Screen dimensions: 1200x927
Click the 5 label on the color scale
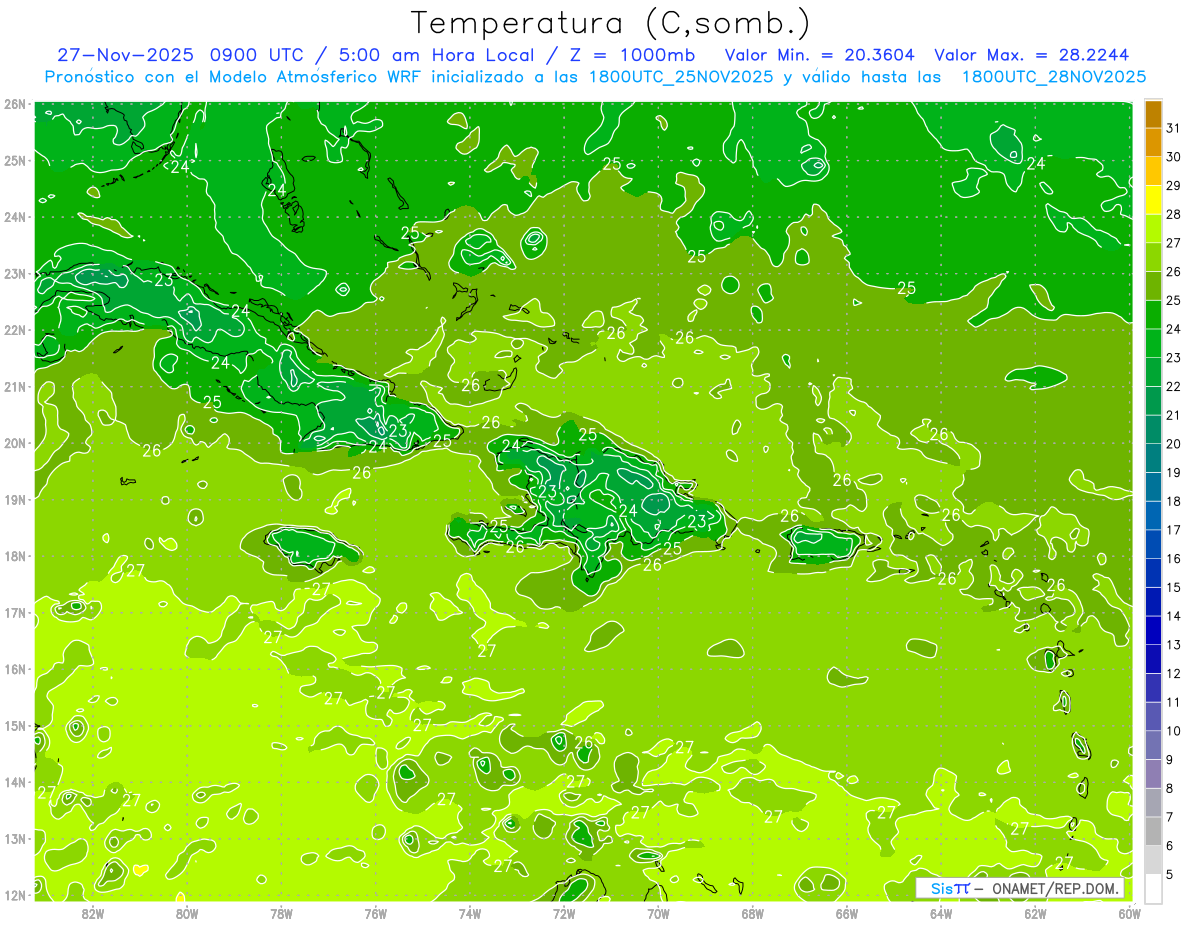1170,875
